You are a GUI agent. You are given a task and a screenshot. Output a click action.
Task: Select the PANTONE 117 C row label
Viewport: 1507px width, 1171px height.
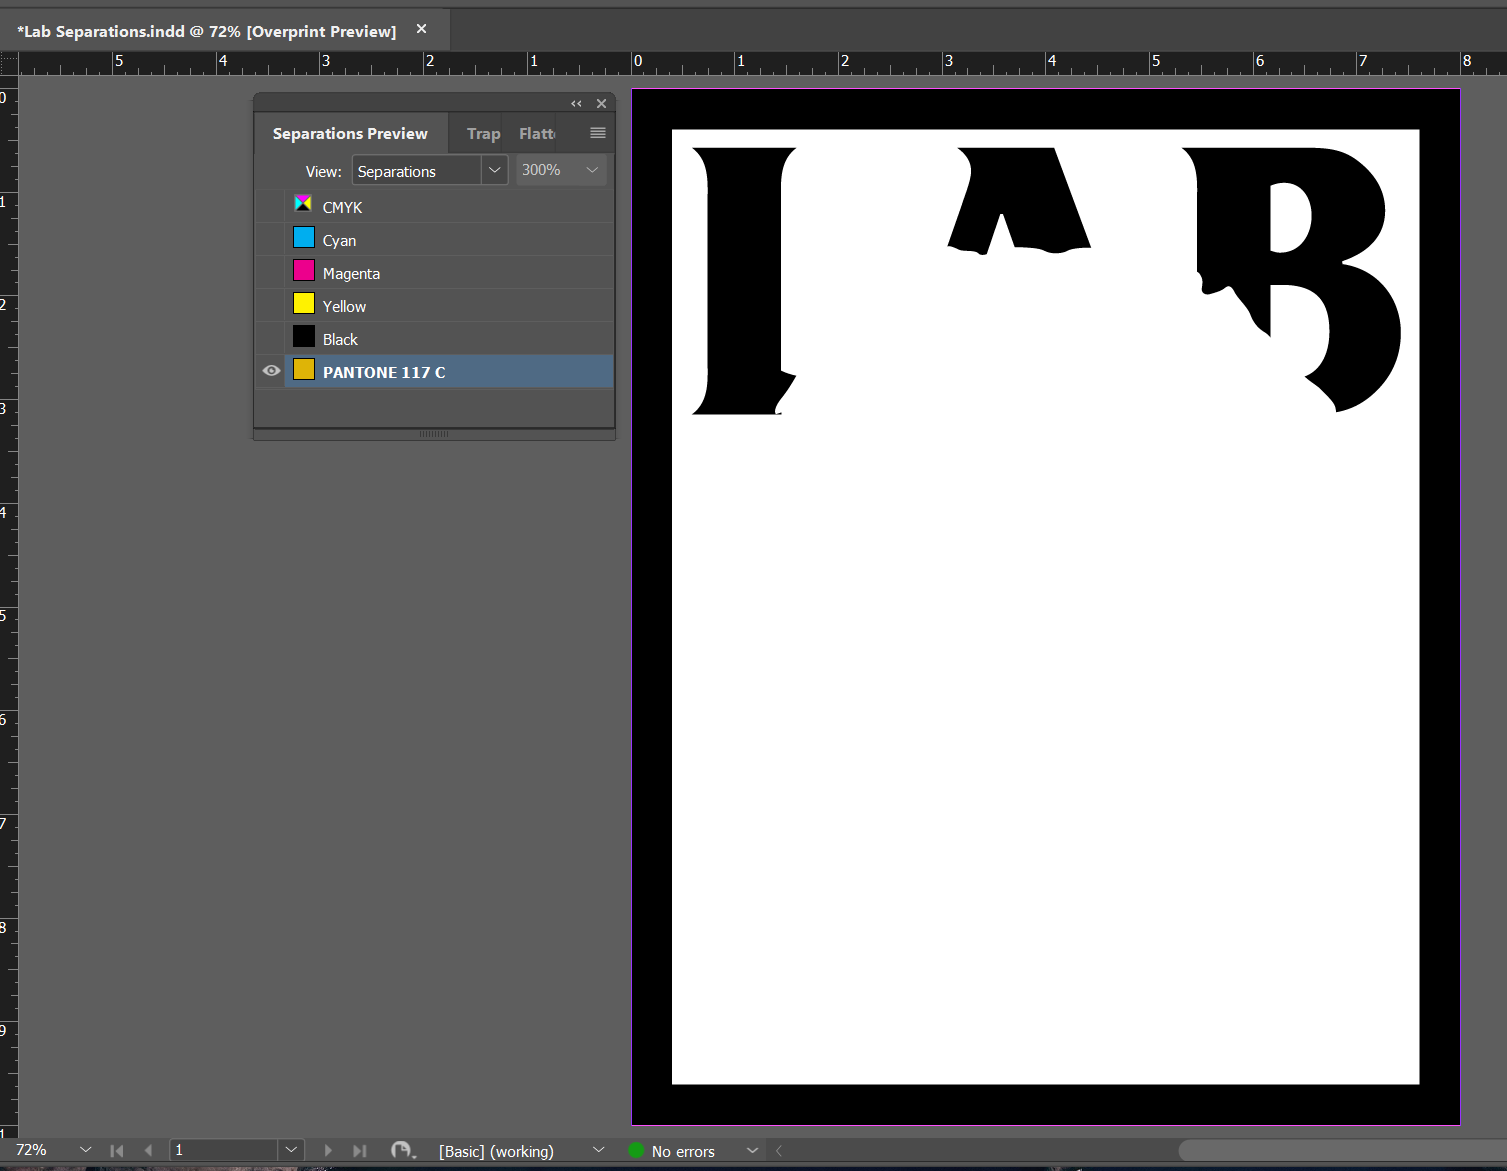pos(384,372)
